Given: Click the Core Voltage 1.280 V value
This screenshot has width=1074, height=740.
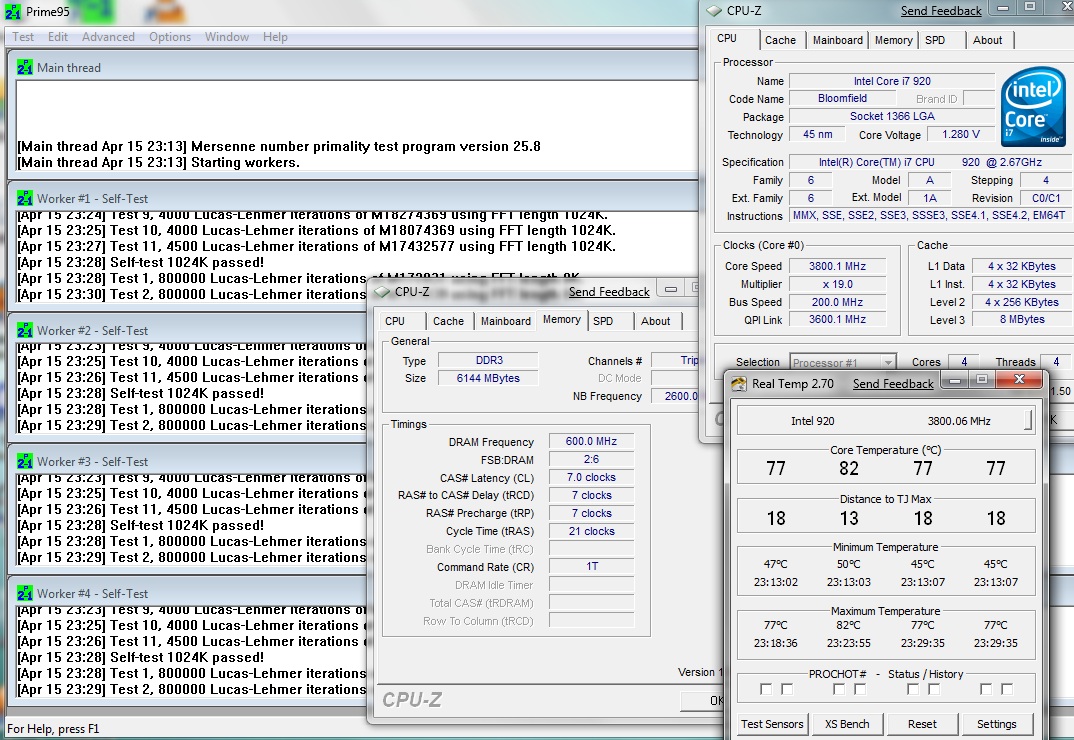Looking at the screenshot, I should click(960, 134).
